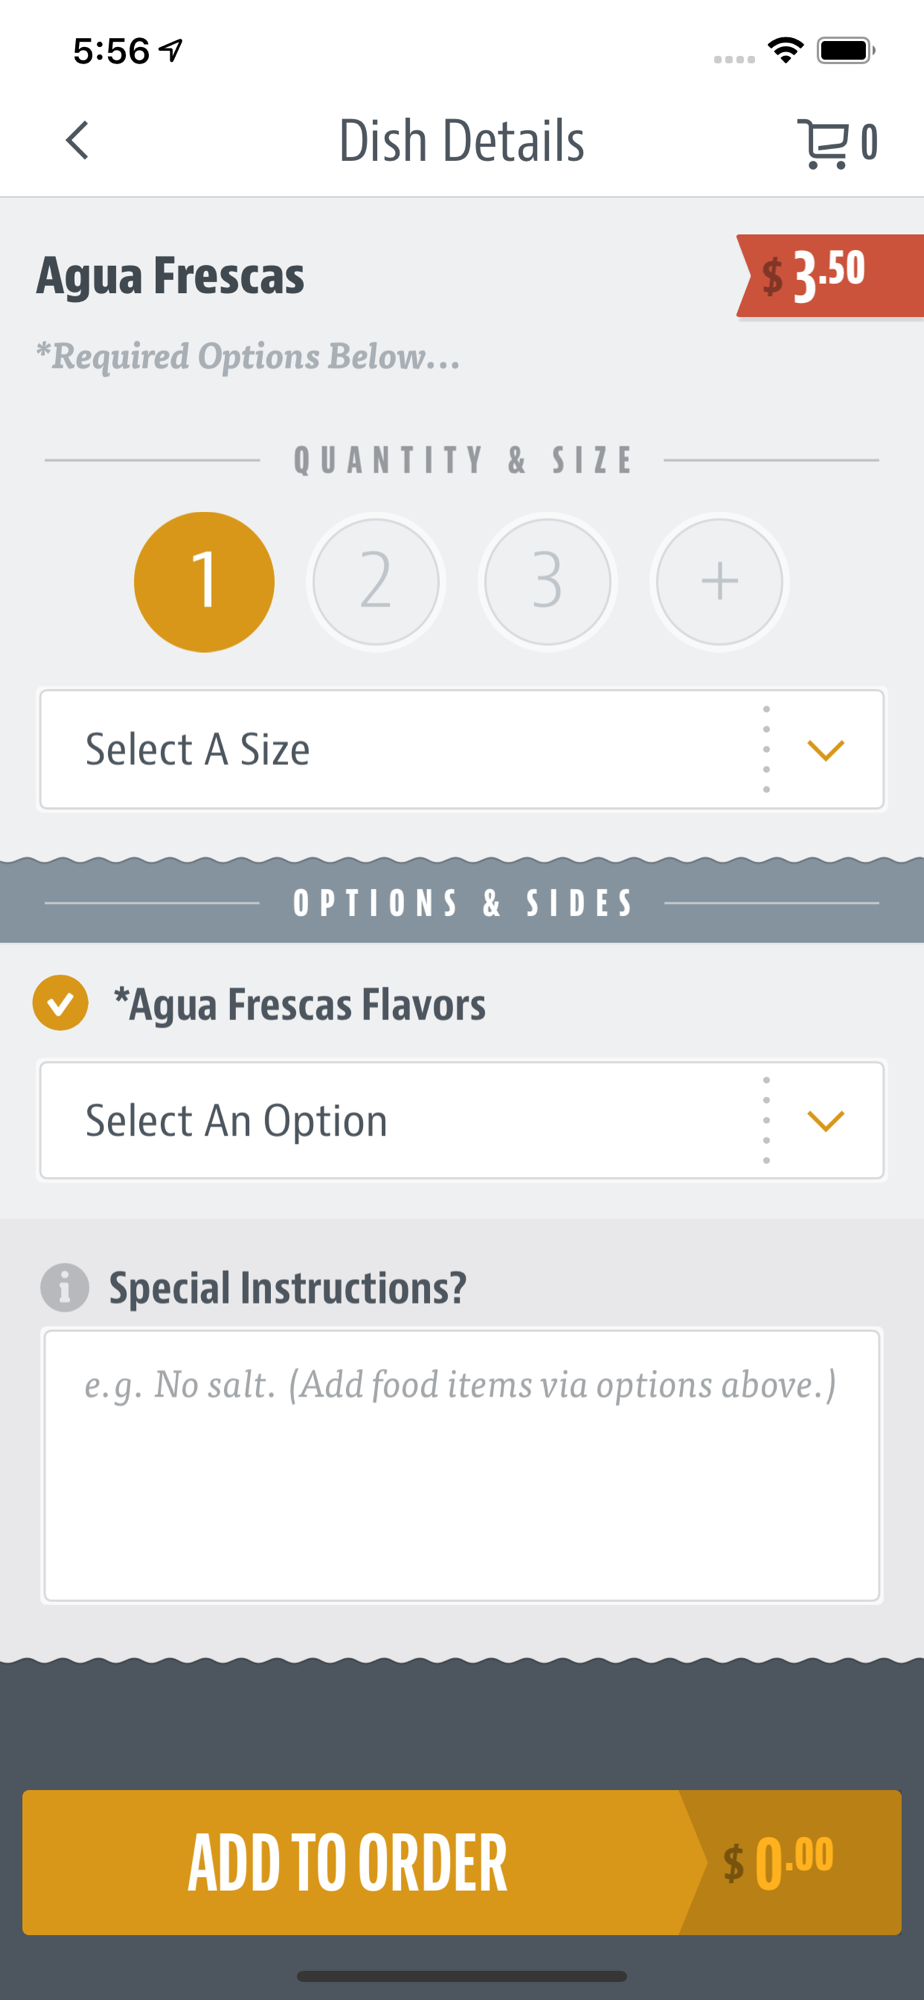Screen dimensions: 924x2000
Task: Tap the cart item count number
Action: coord(869,142)
